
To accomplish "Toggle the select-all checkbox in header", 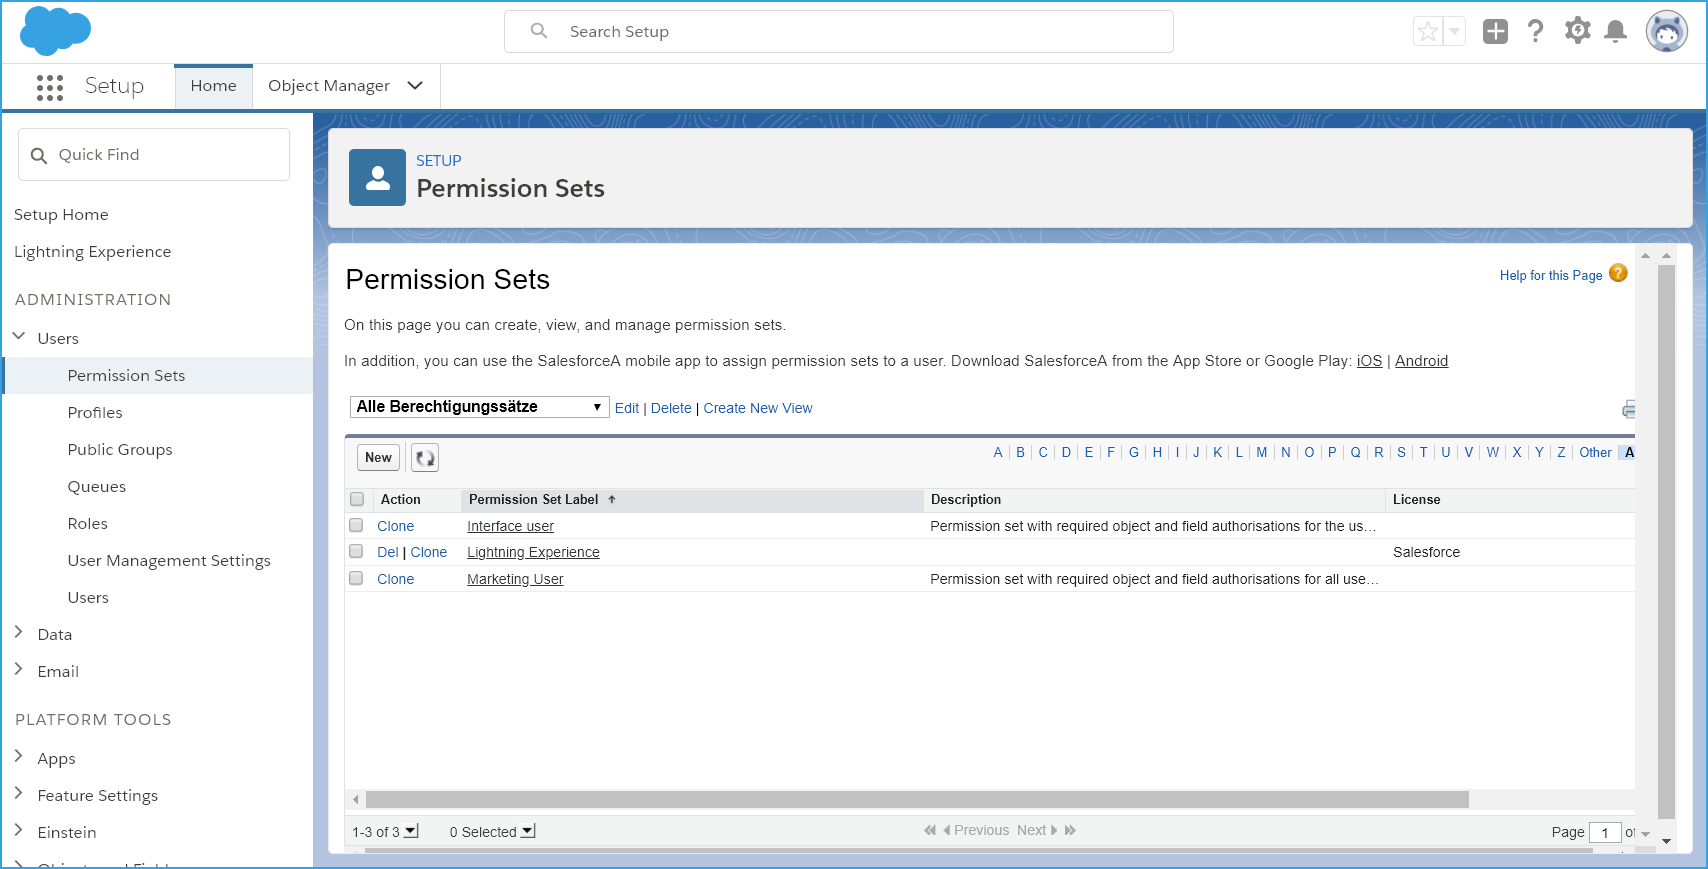I will coord(357,499).
